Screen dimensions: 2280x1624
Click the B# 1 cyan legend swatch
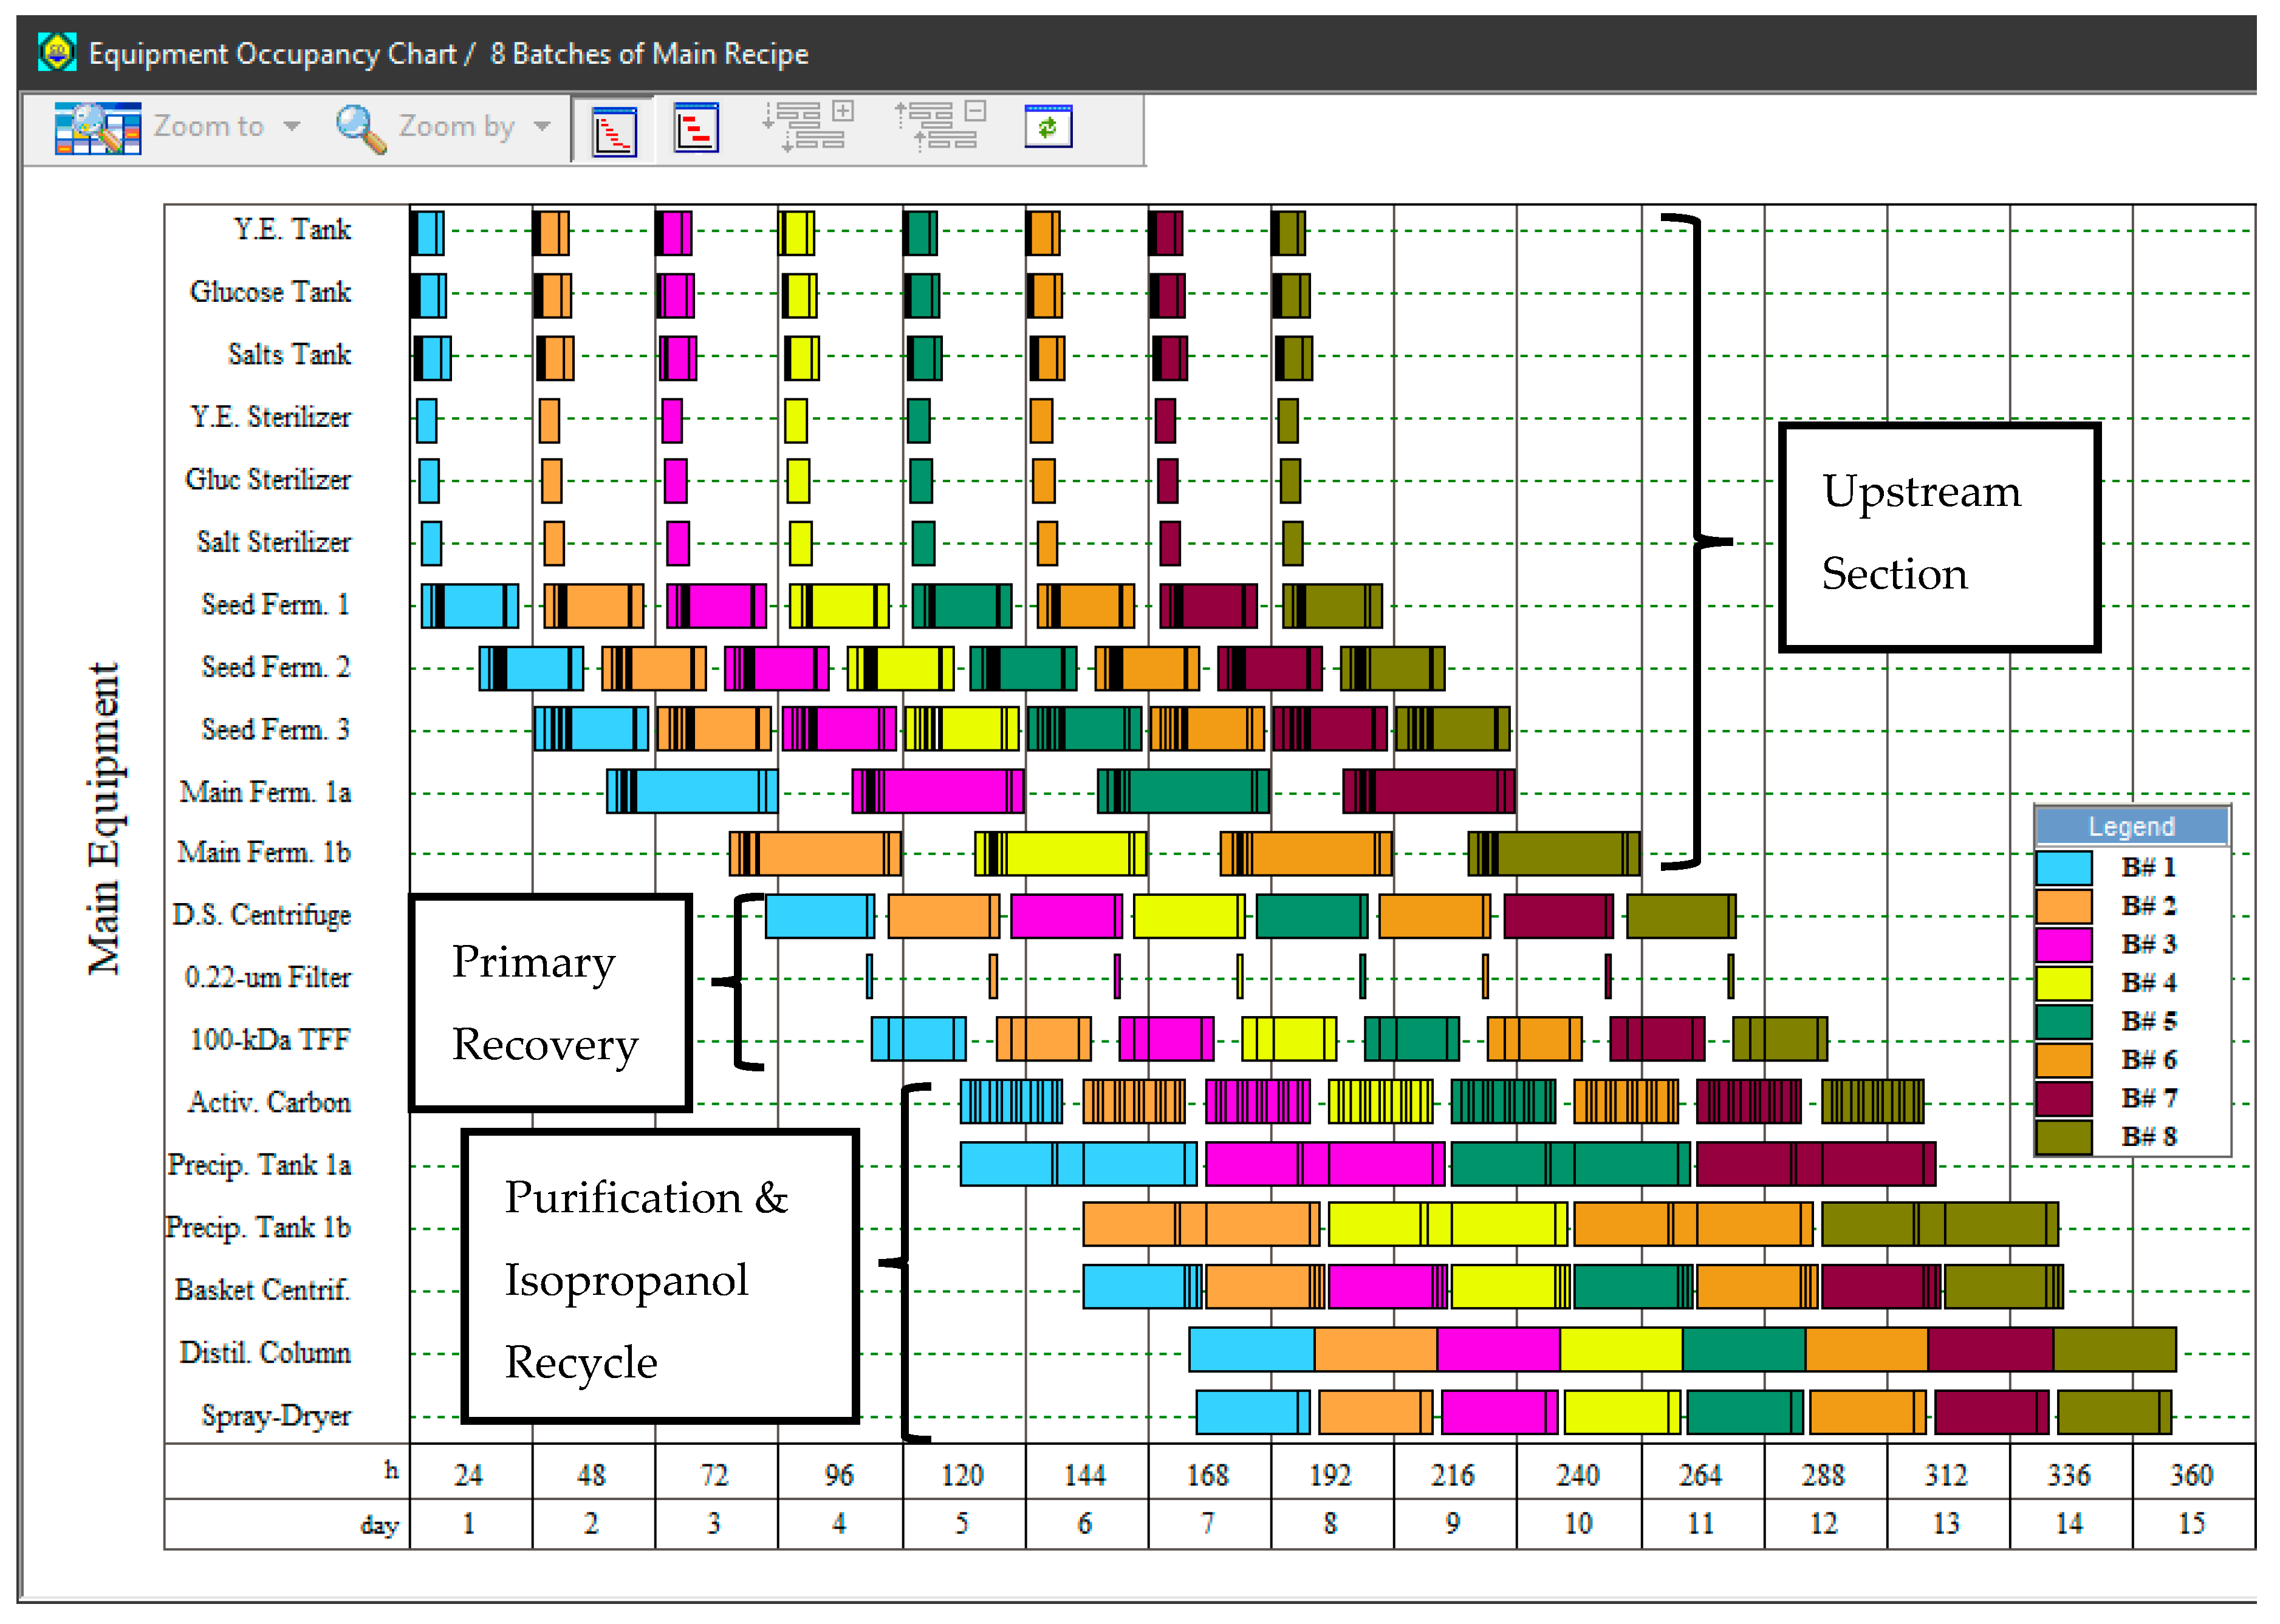2063,868
